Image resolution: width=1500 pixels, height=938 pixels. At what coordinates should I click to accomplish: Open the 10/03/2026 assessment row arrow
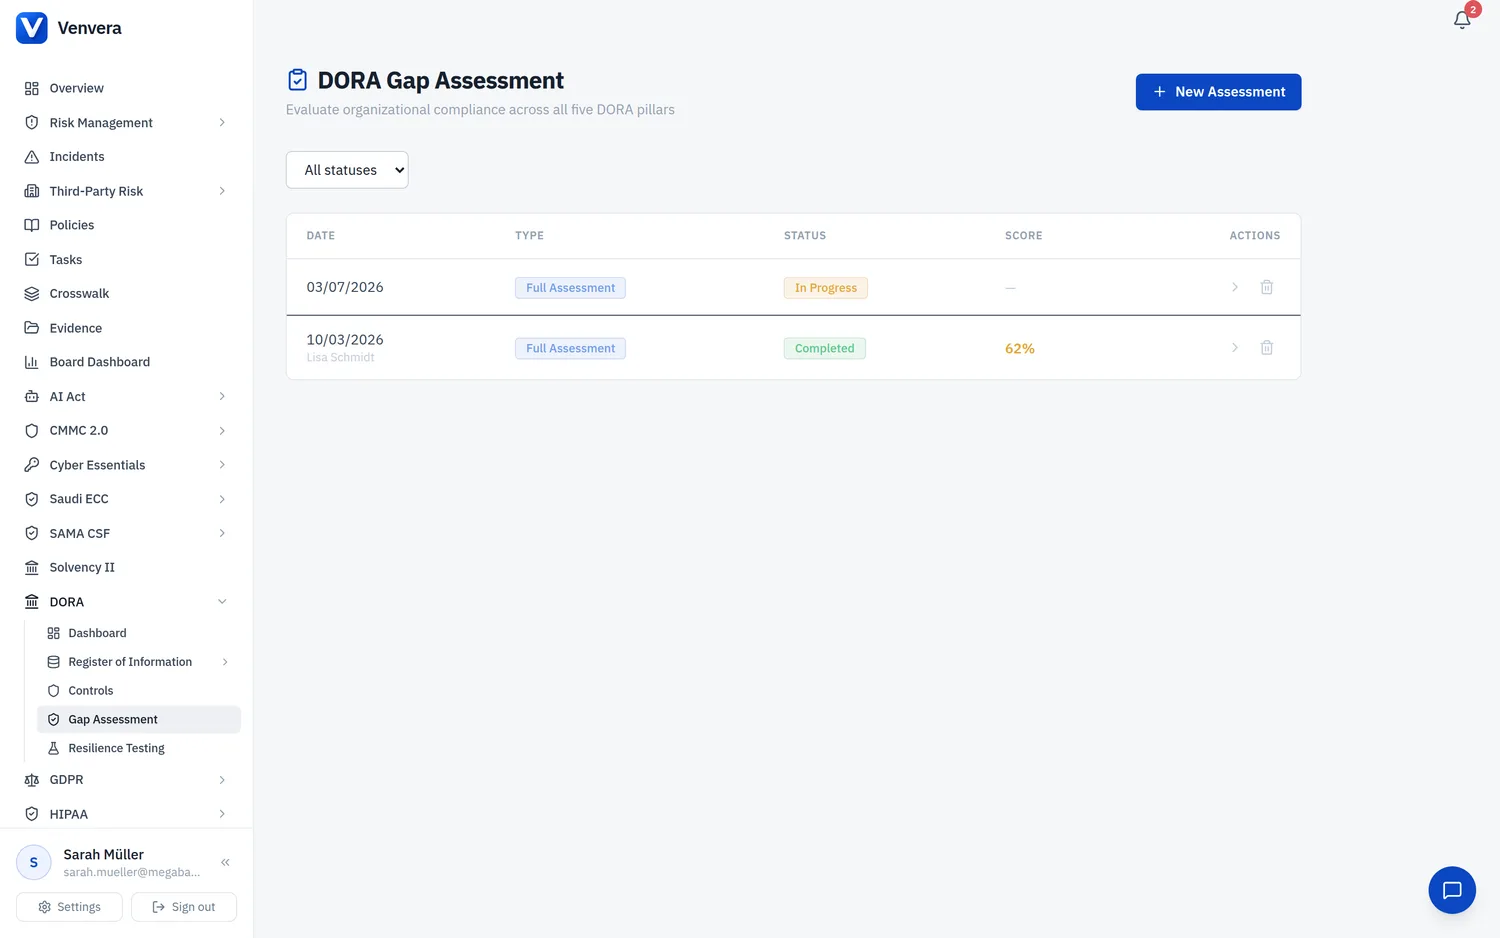point(1235,347)
